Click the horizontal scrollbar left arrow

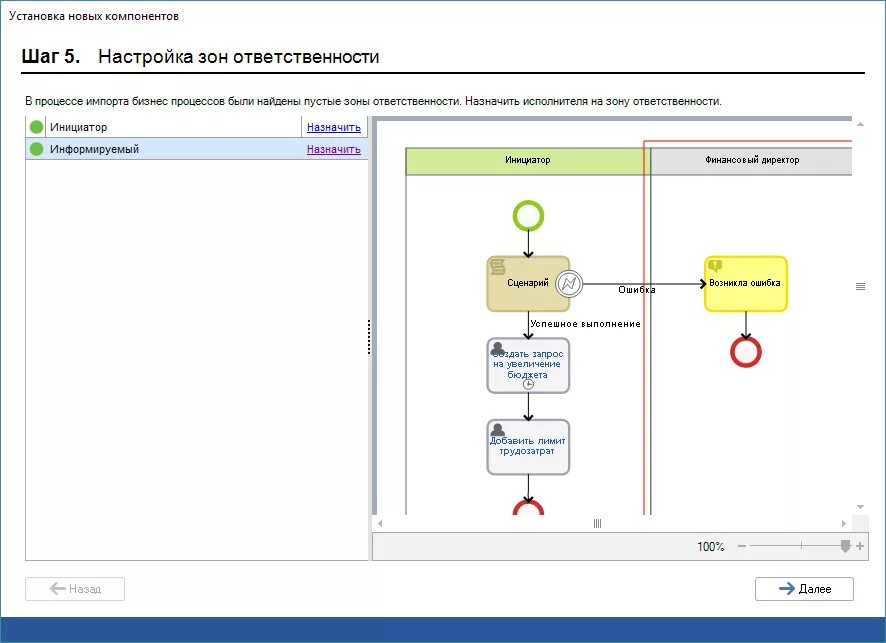coord(380,523)
